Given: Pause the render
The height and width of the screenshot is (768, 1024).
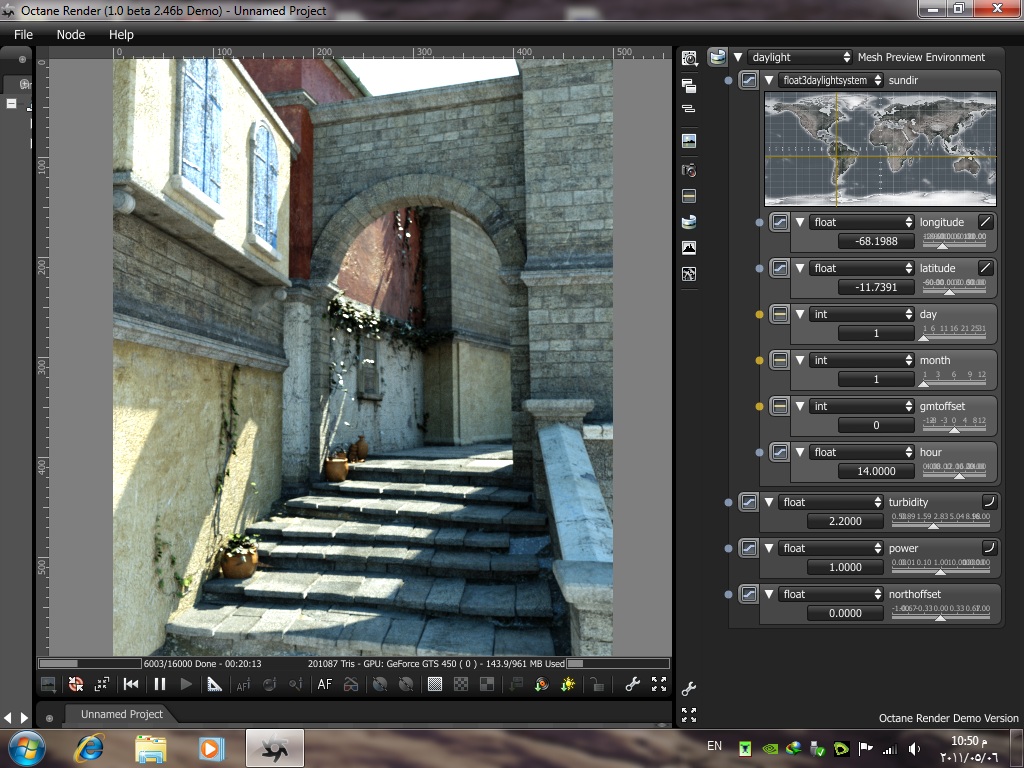Looking at the screenshot, I should tap(159, 684).
